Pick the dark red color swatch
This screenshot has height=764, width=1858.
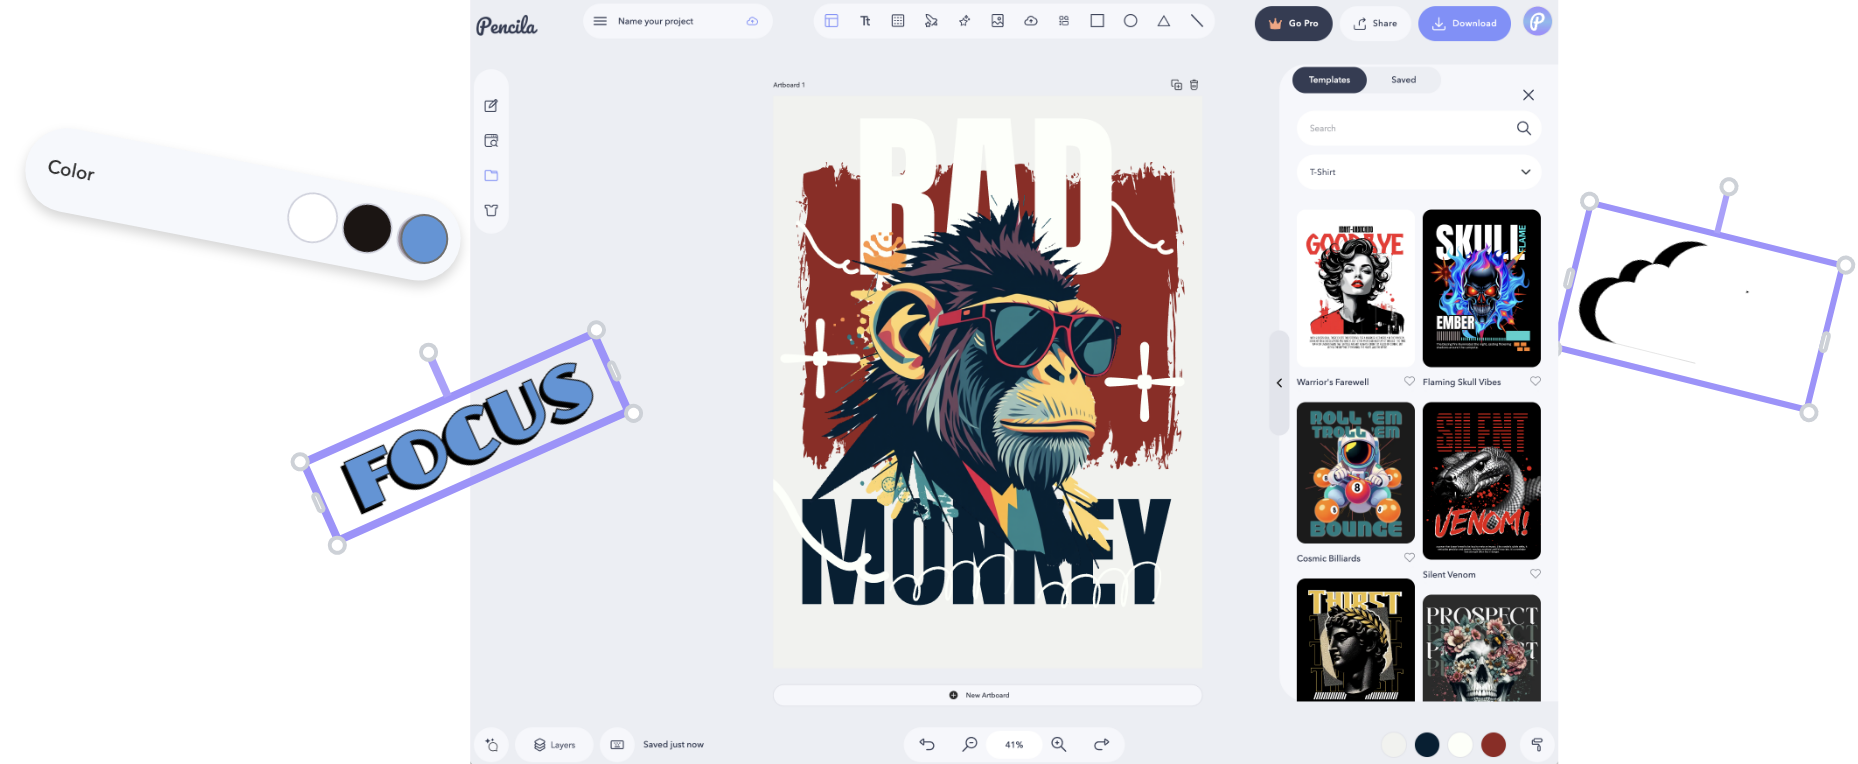(x=1493, y=744)
